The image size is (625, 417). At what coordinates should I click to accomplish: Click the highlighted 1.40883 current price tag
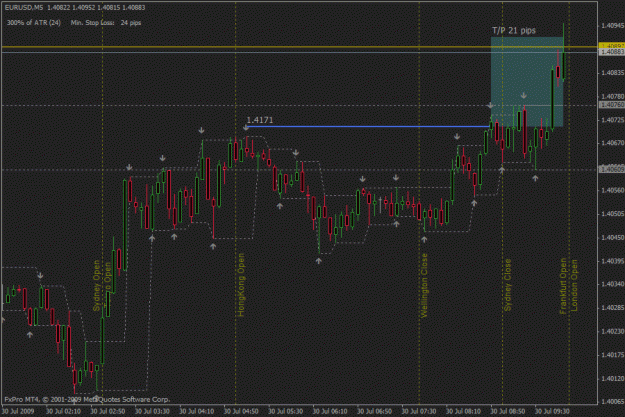(x=612, y=52)
